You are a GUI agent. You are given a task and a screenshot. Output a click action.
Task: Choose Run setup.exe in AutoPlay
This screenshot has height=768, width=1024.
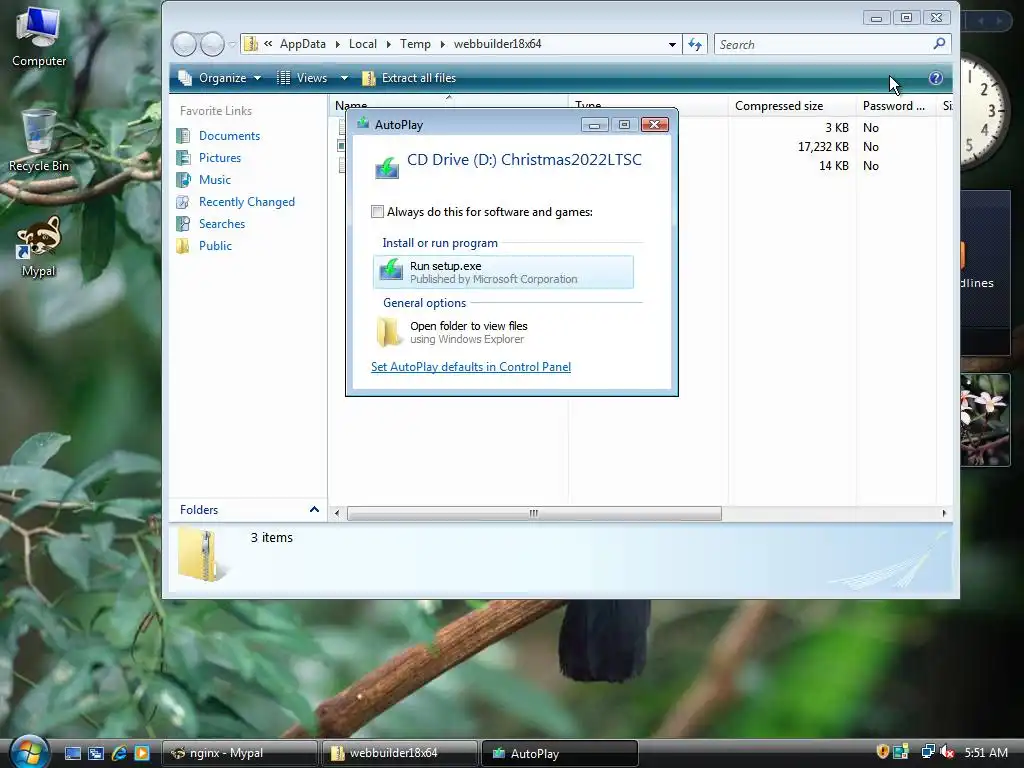(x=503, y=272)
